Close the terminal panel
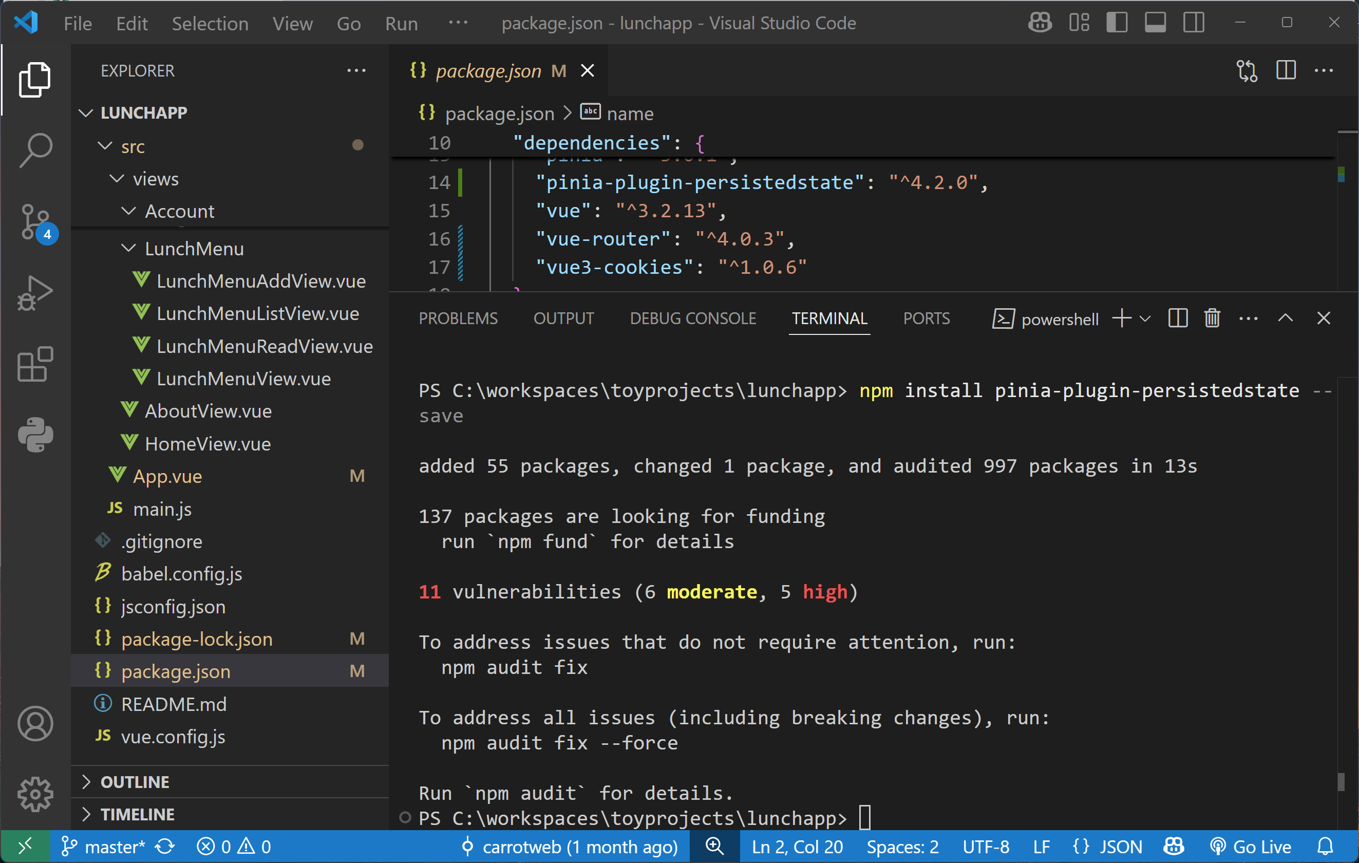This screenshot has width=1359, height=863. [1323, 319]
